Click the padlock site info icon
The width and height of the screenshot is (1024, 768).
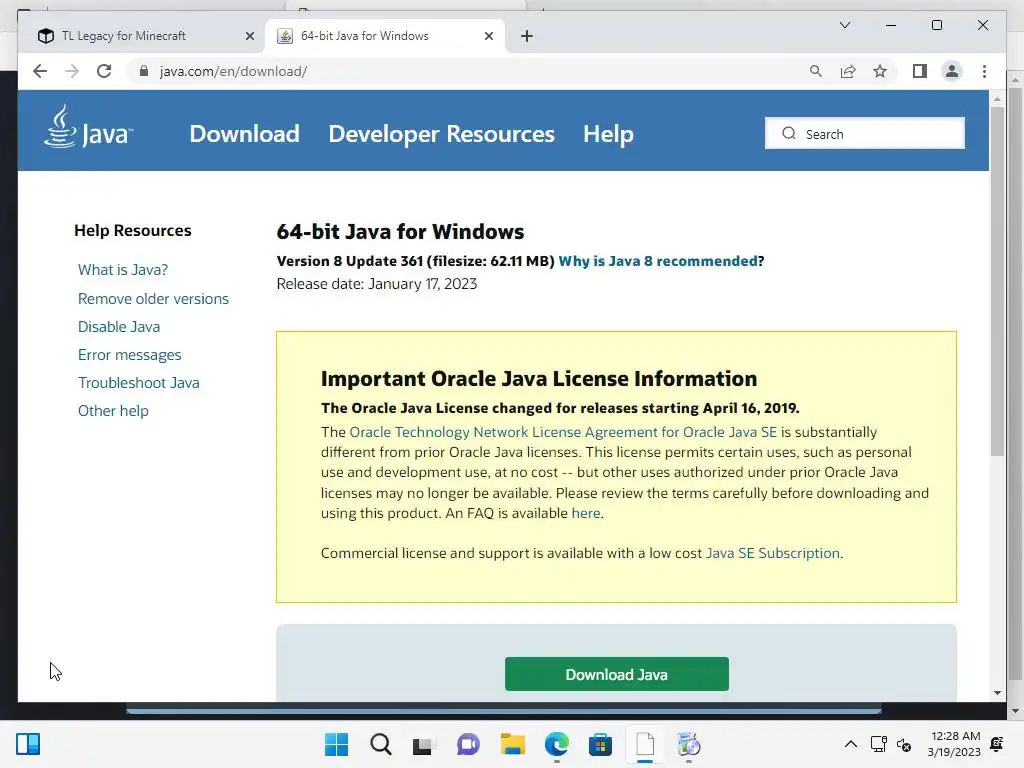pos(144,71)
